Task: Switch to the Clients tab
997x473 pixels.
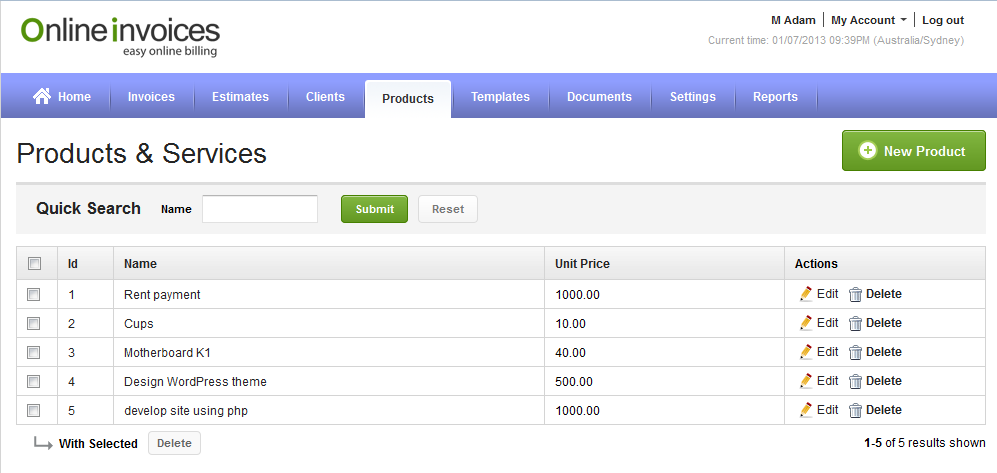Action: coord(325,97)
